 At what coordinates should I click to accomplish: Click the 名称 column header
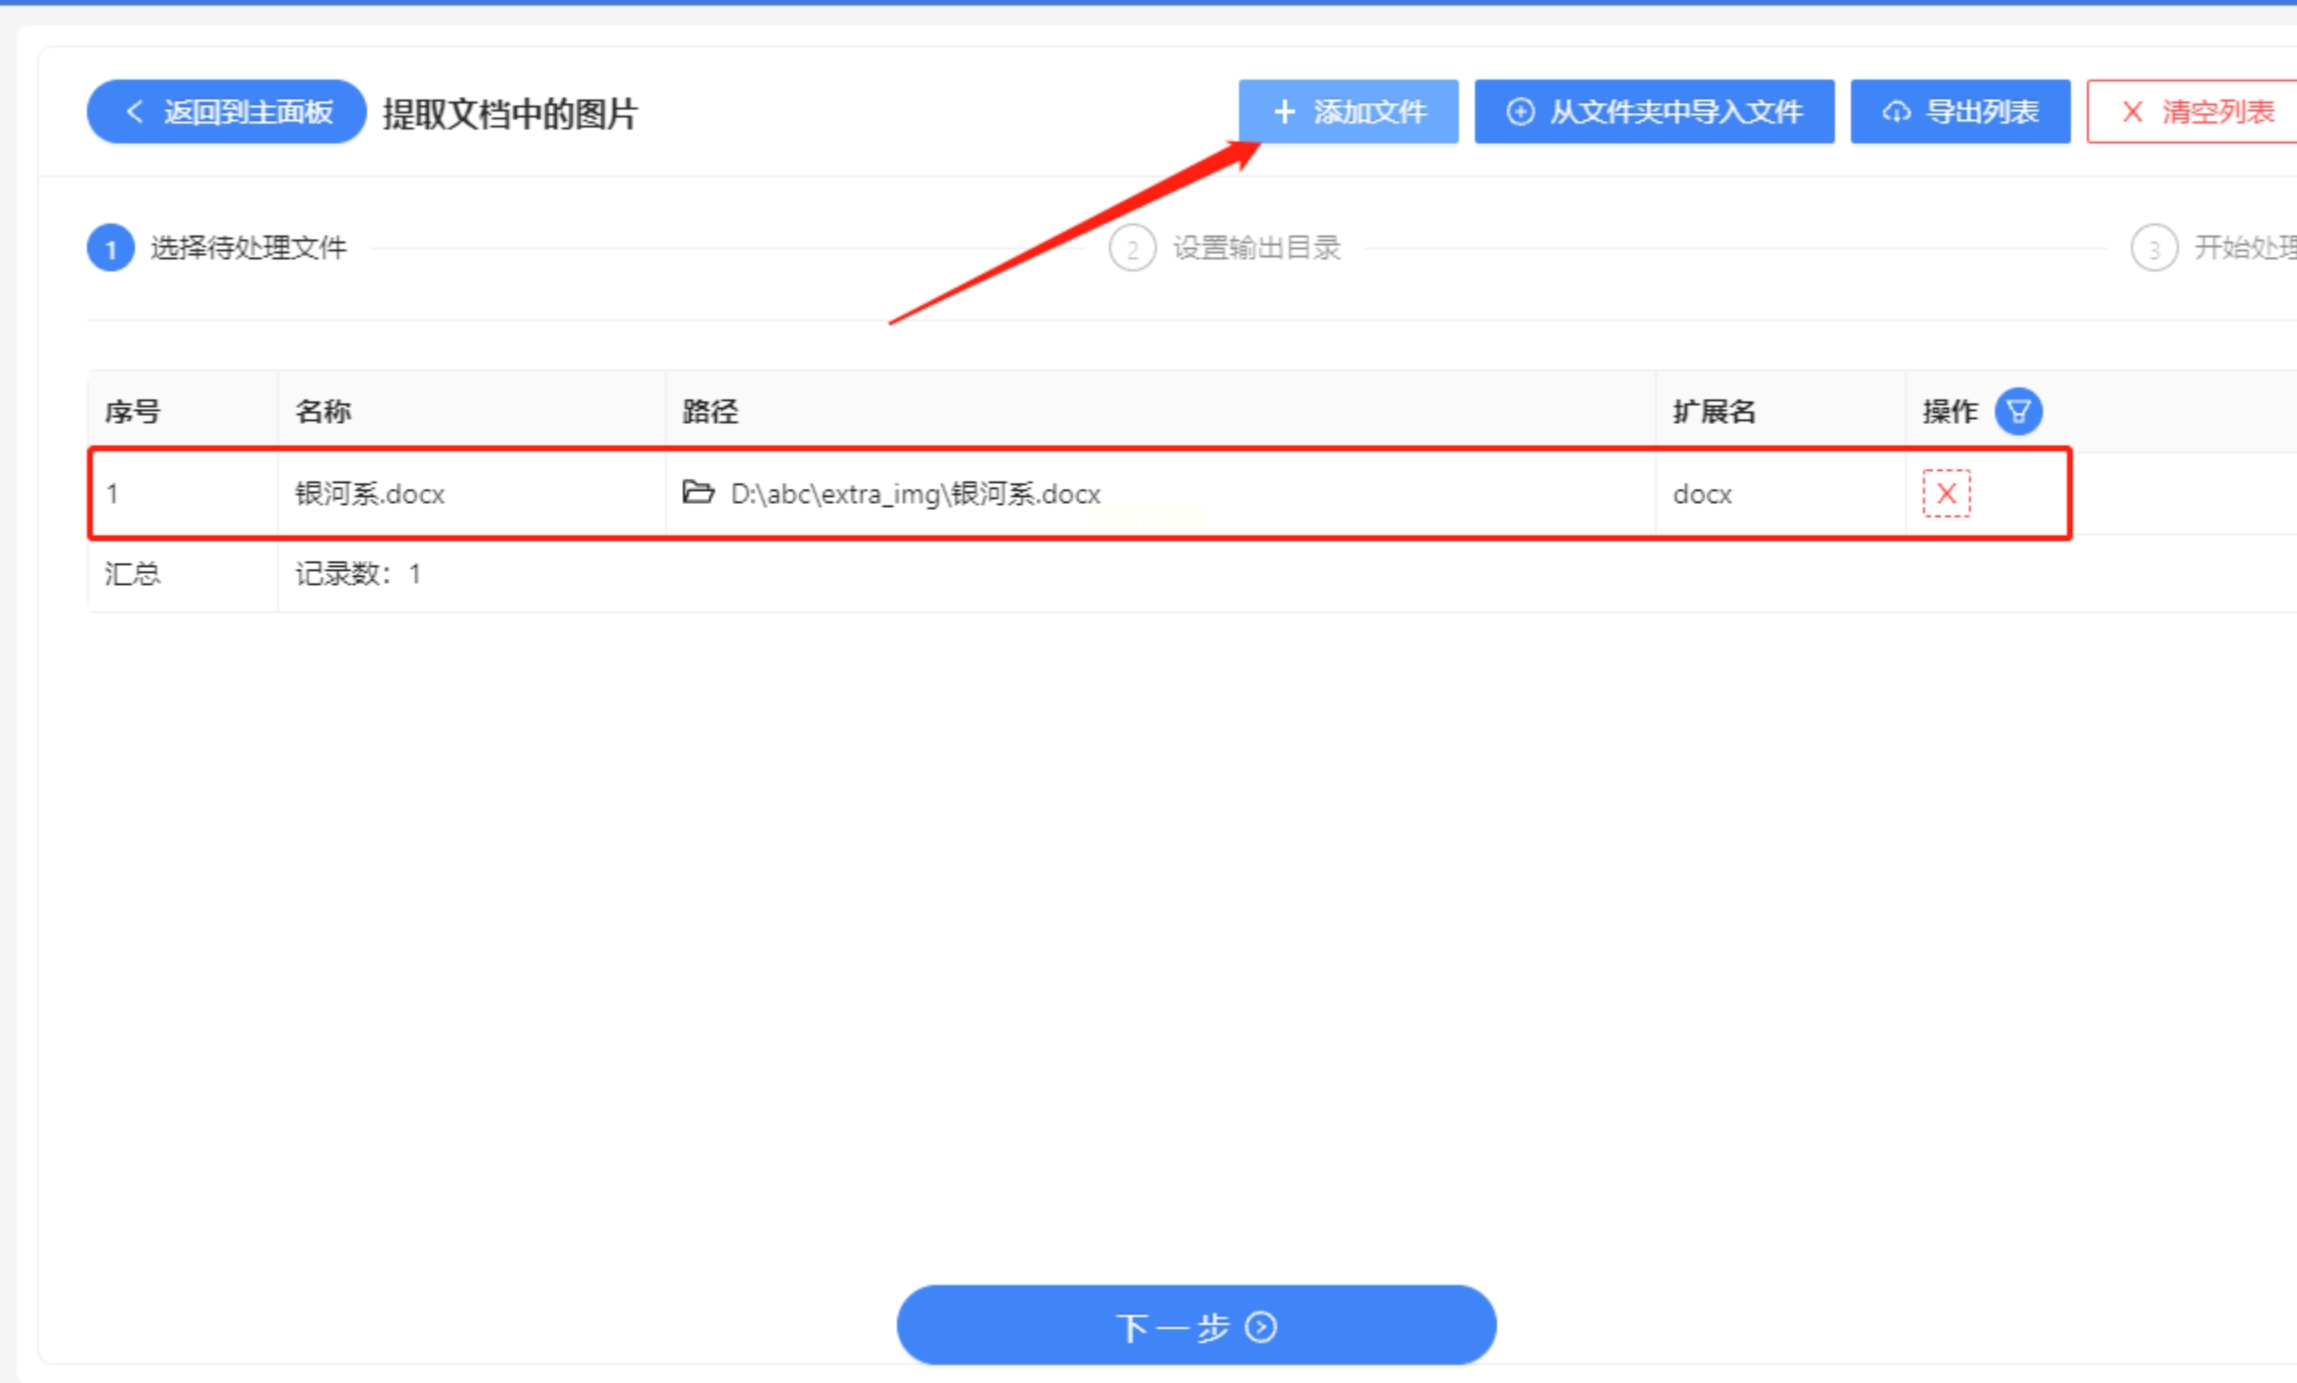coord(323,411)
